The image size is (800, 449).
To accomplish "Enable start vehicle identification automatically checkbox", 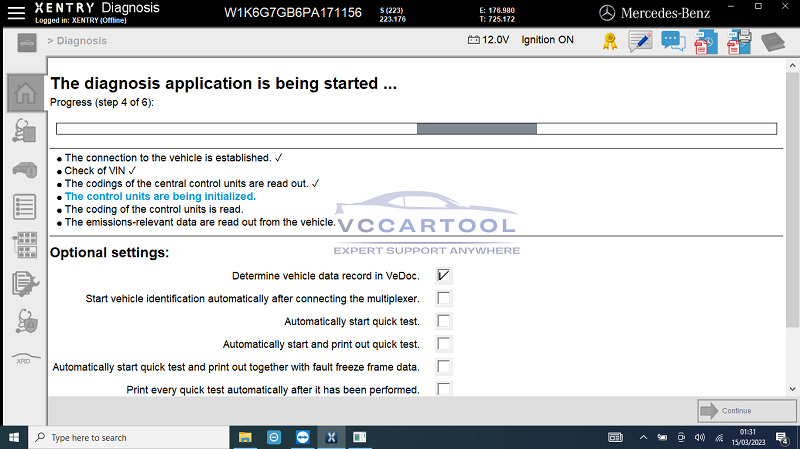I will (x=443, y=298).
